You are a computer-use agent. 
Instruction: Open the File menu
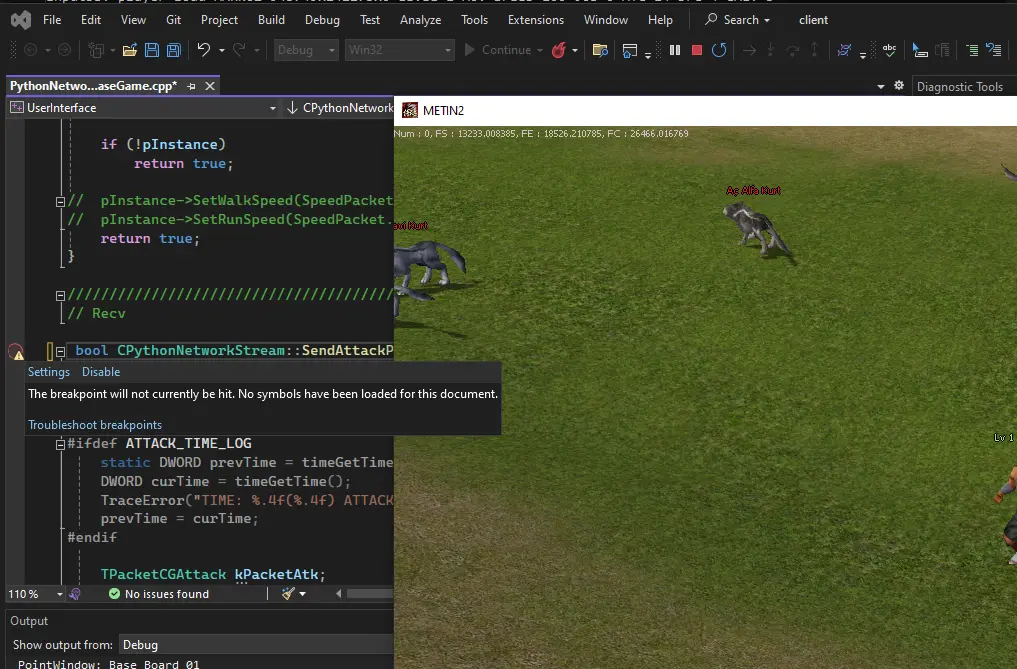tap(52, 20)
